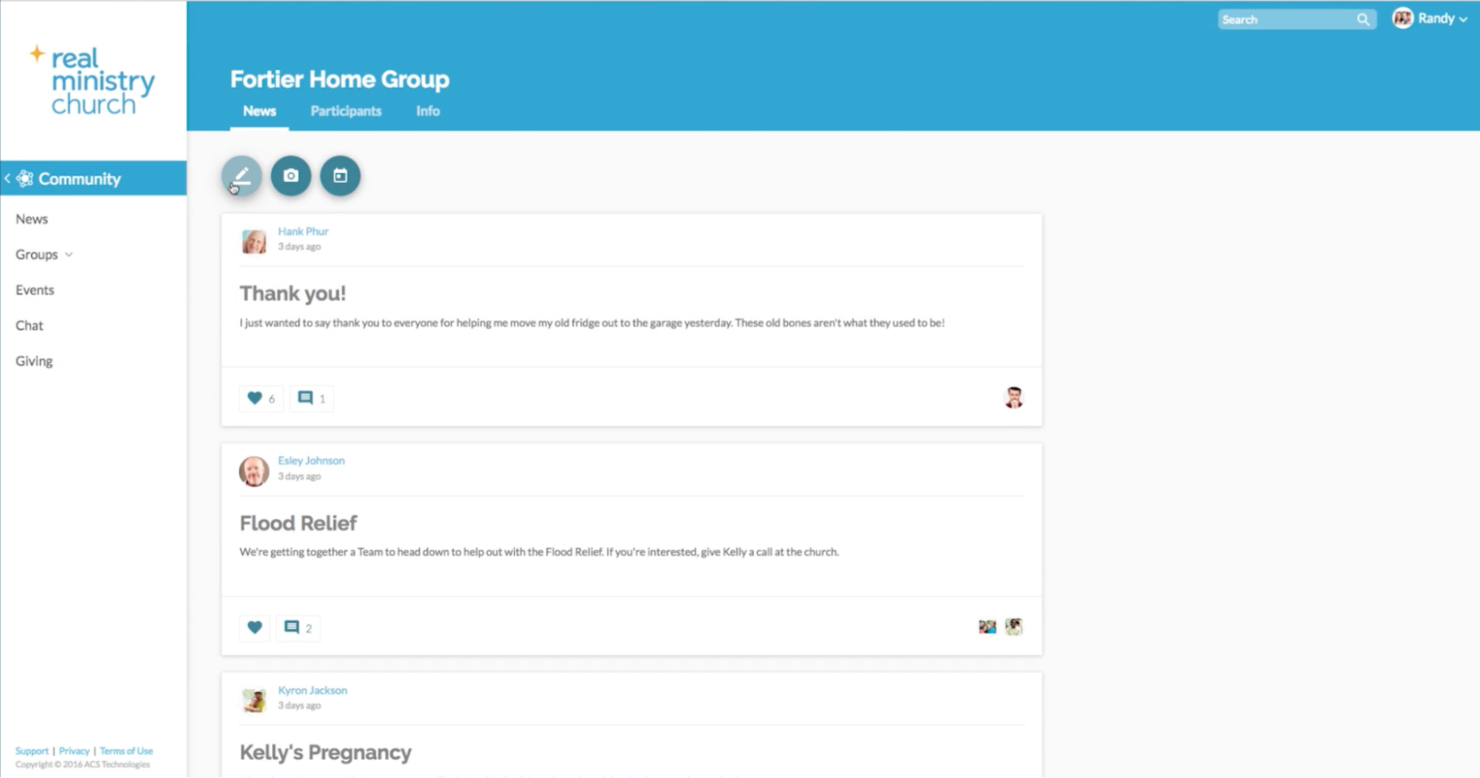Expand the Randy account dropdown

click(1460, 18)
